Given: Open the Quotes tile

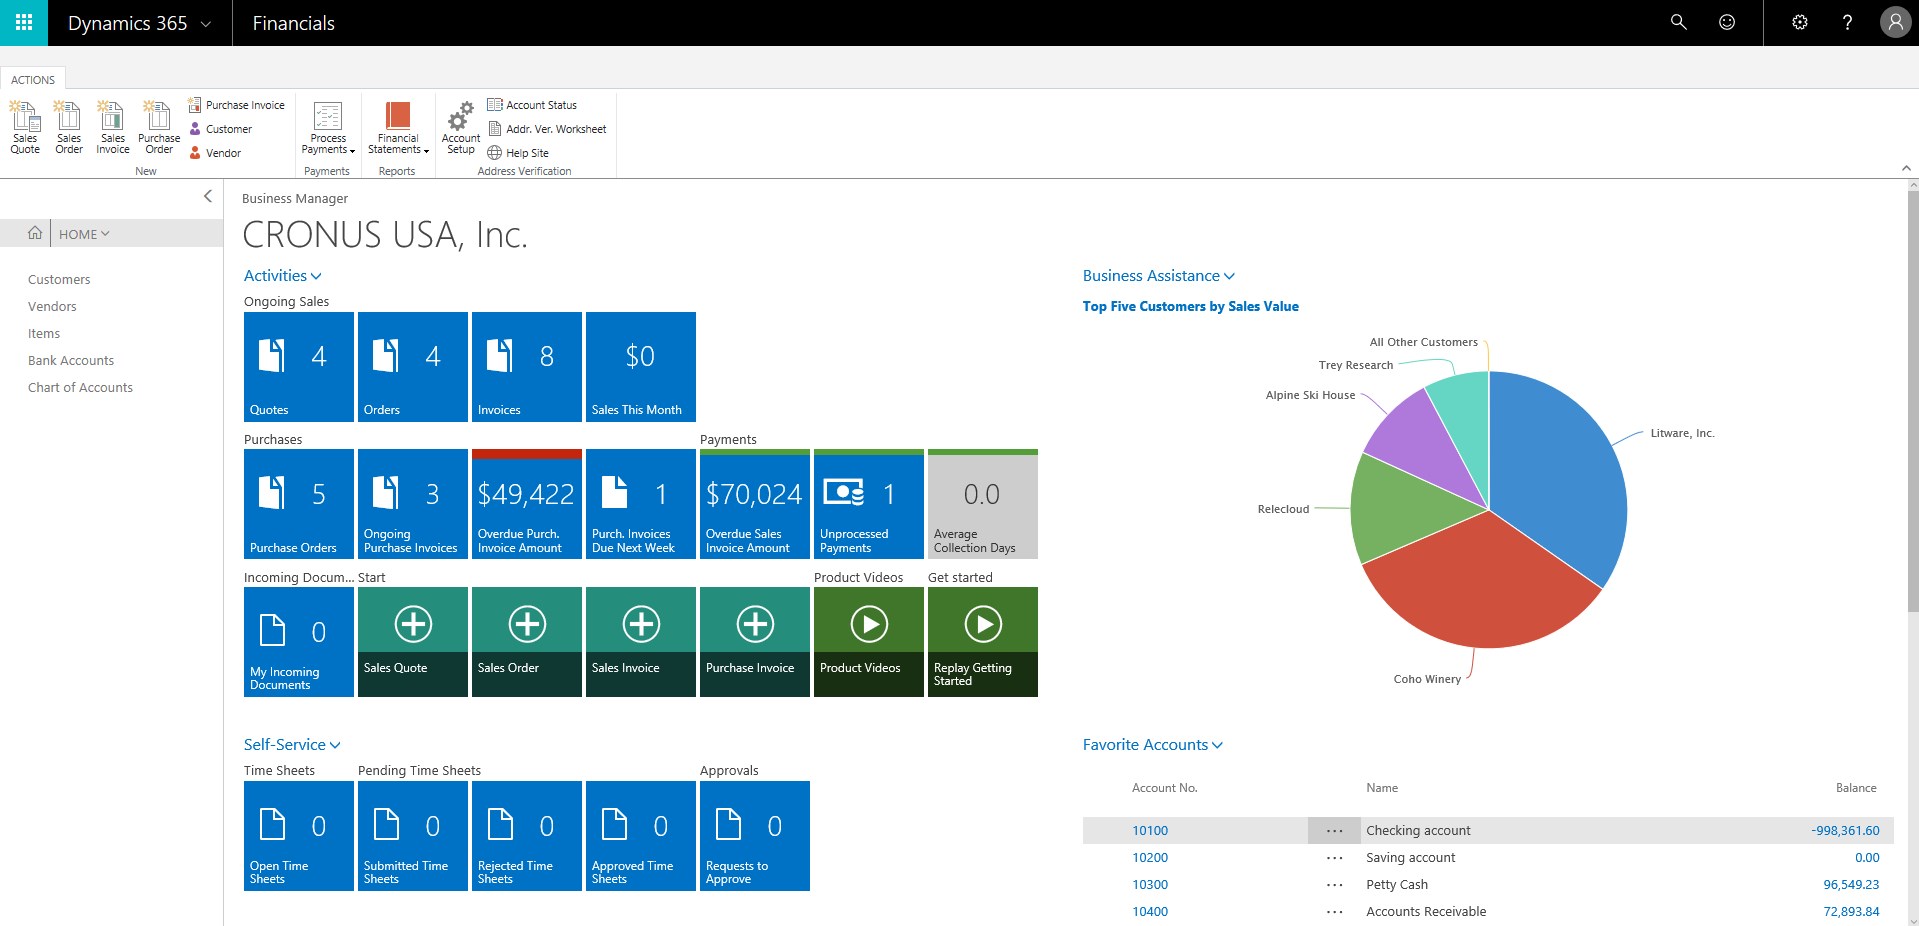Looking at the screenshot, I should click(x=299, y=367).
